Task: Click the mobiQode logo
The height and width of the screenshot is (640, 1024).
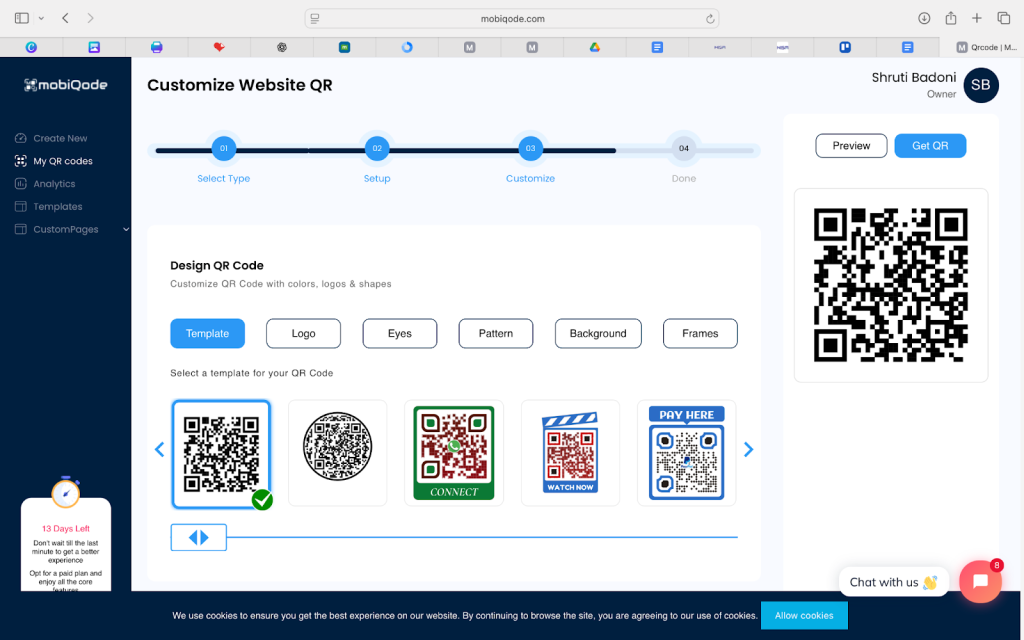Action: point(66,85)
